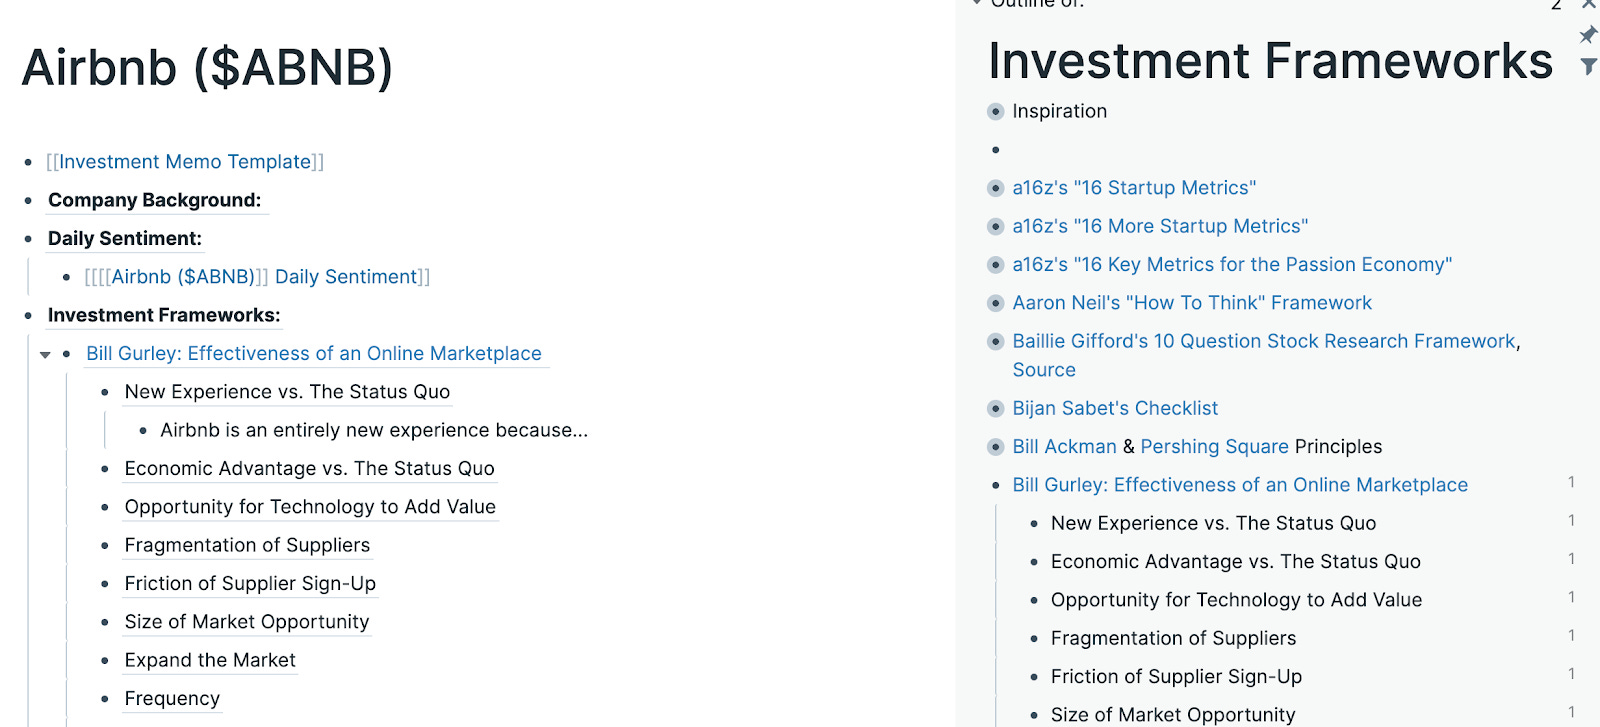The height and width of the screenshot is (727, 1600).
Task: Click sidebar bullet of Economic Advantage block
Action: click(x=1034, y=562)
